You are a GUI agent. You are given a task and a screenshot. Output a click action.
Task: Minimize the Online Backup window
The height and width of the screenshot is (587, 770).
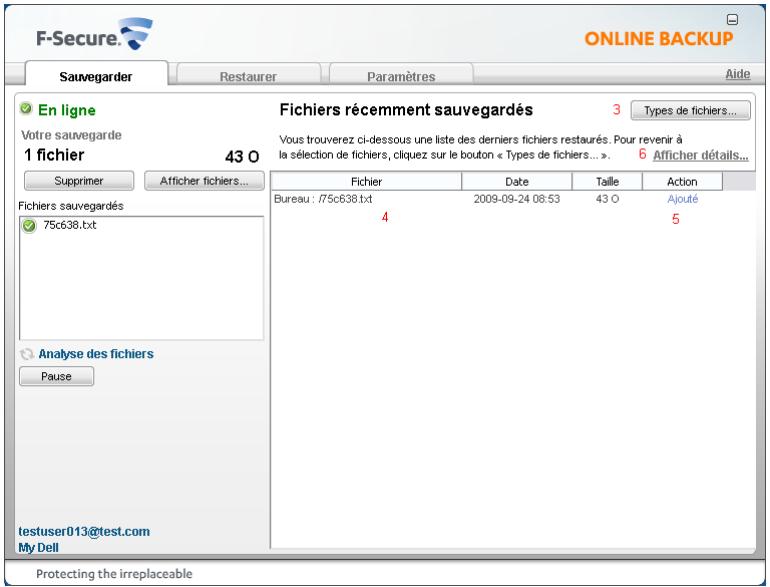732,20
